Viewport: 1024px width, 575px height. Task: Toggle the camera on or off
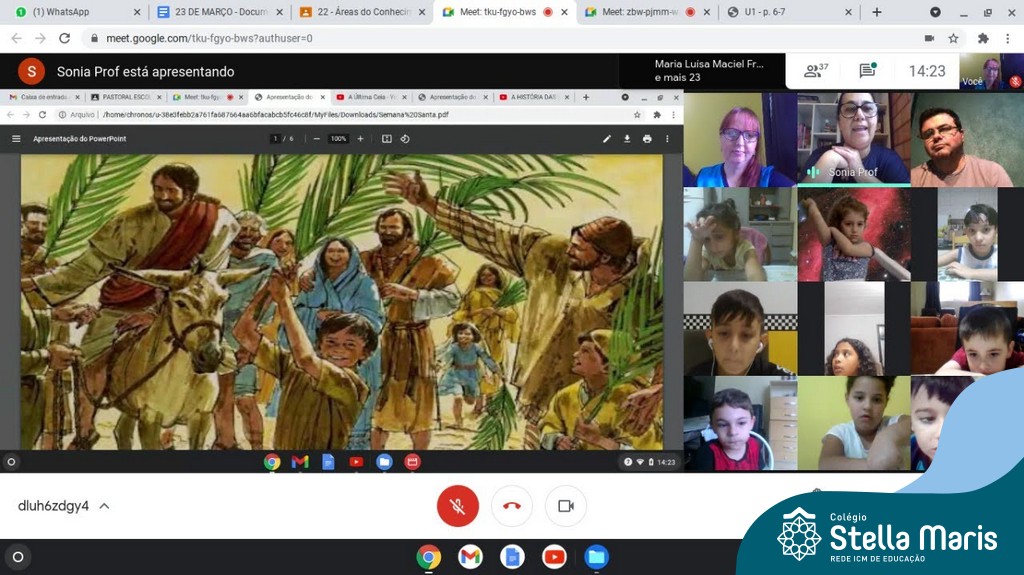click(565, 506)
